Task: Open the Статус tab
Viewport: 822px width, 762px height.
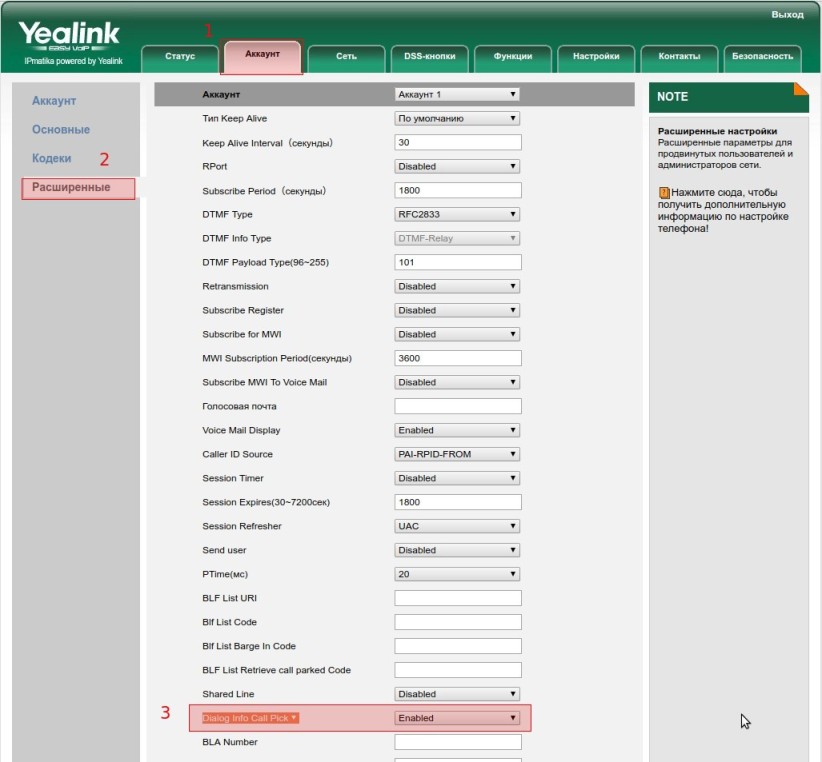Action: tap(180, 58)
